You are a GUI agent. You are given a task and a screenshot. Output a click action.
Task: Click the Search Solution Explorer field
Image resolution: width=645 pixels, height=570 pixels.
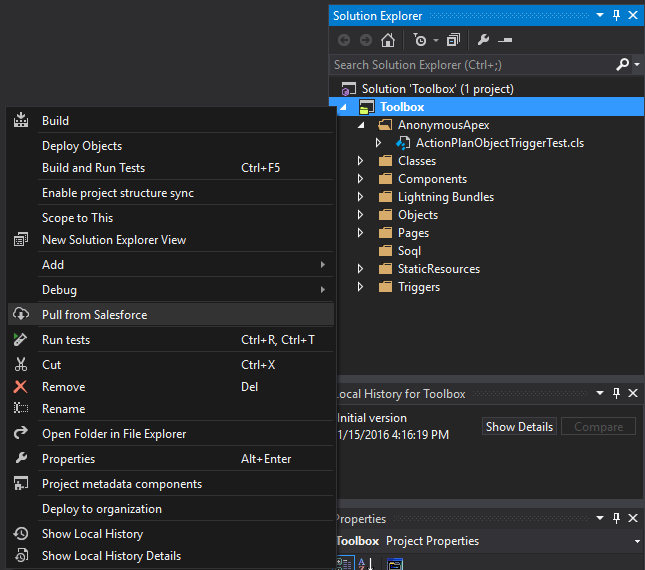point(470,65)
